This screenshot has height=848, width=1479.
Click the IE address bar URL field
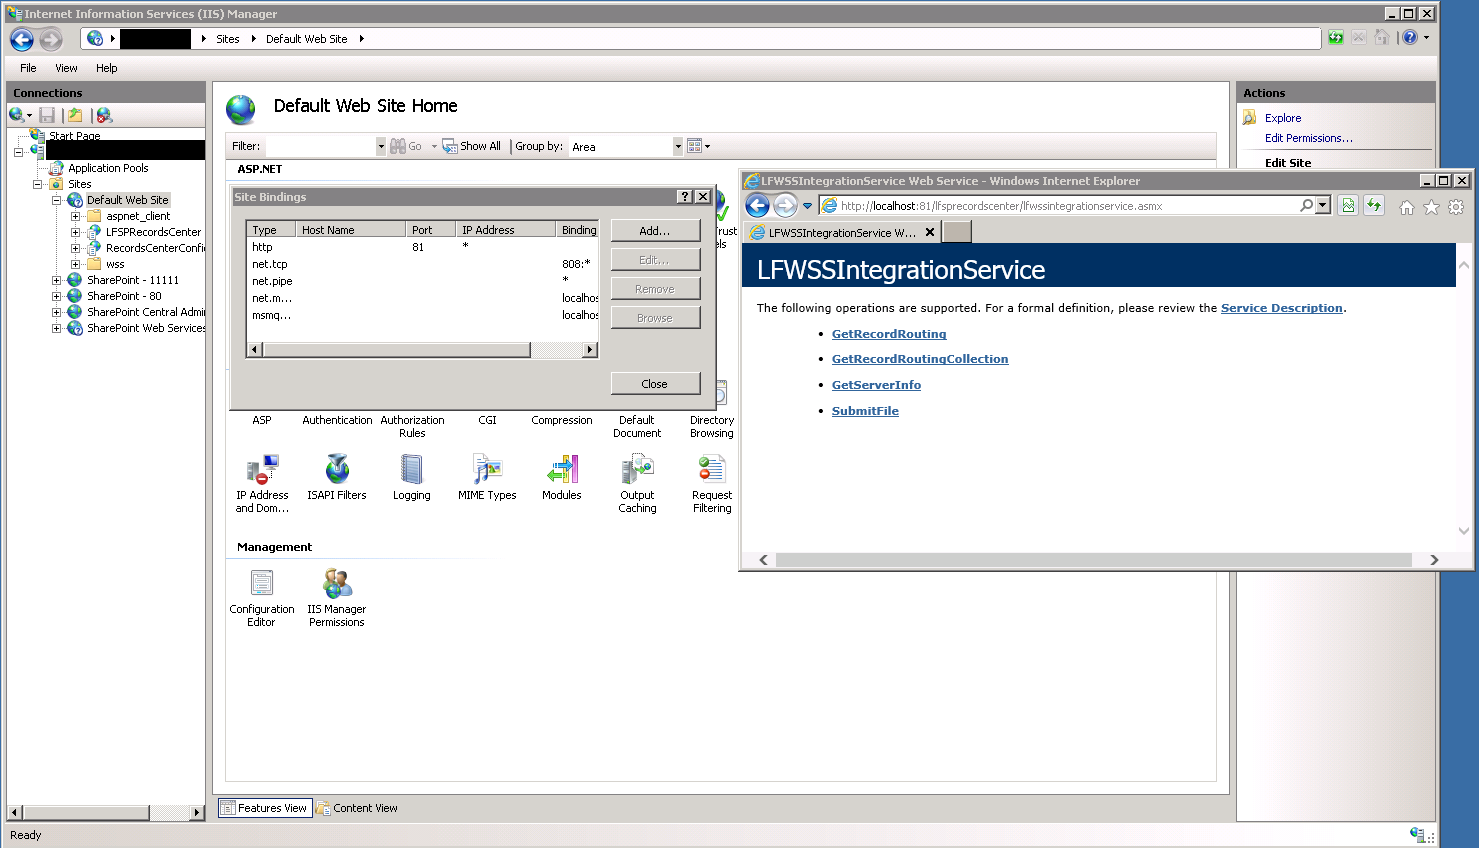pos(1058,206)
